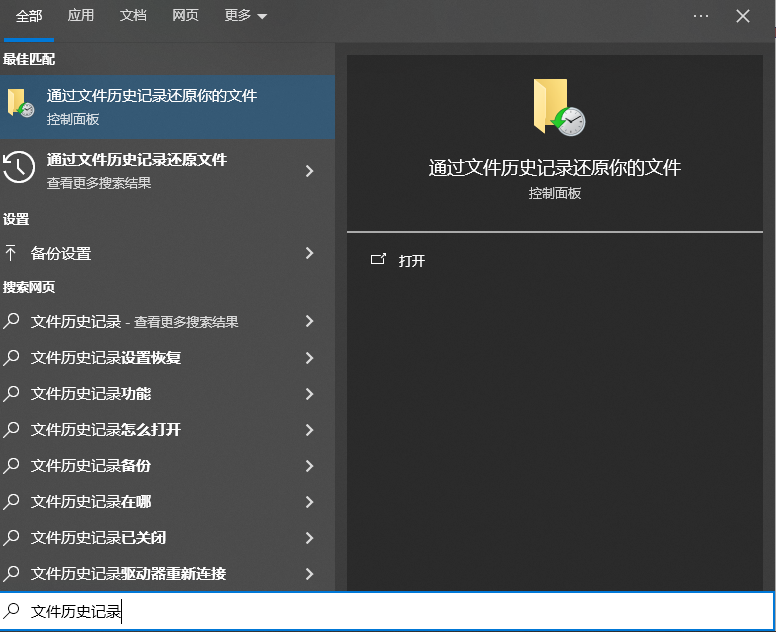Viewport: 776px width, 632px height.
Task: Expand chevron for 文件历史记录怎么打开
Action: pyautogui.click(x=310, y=430)
